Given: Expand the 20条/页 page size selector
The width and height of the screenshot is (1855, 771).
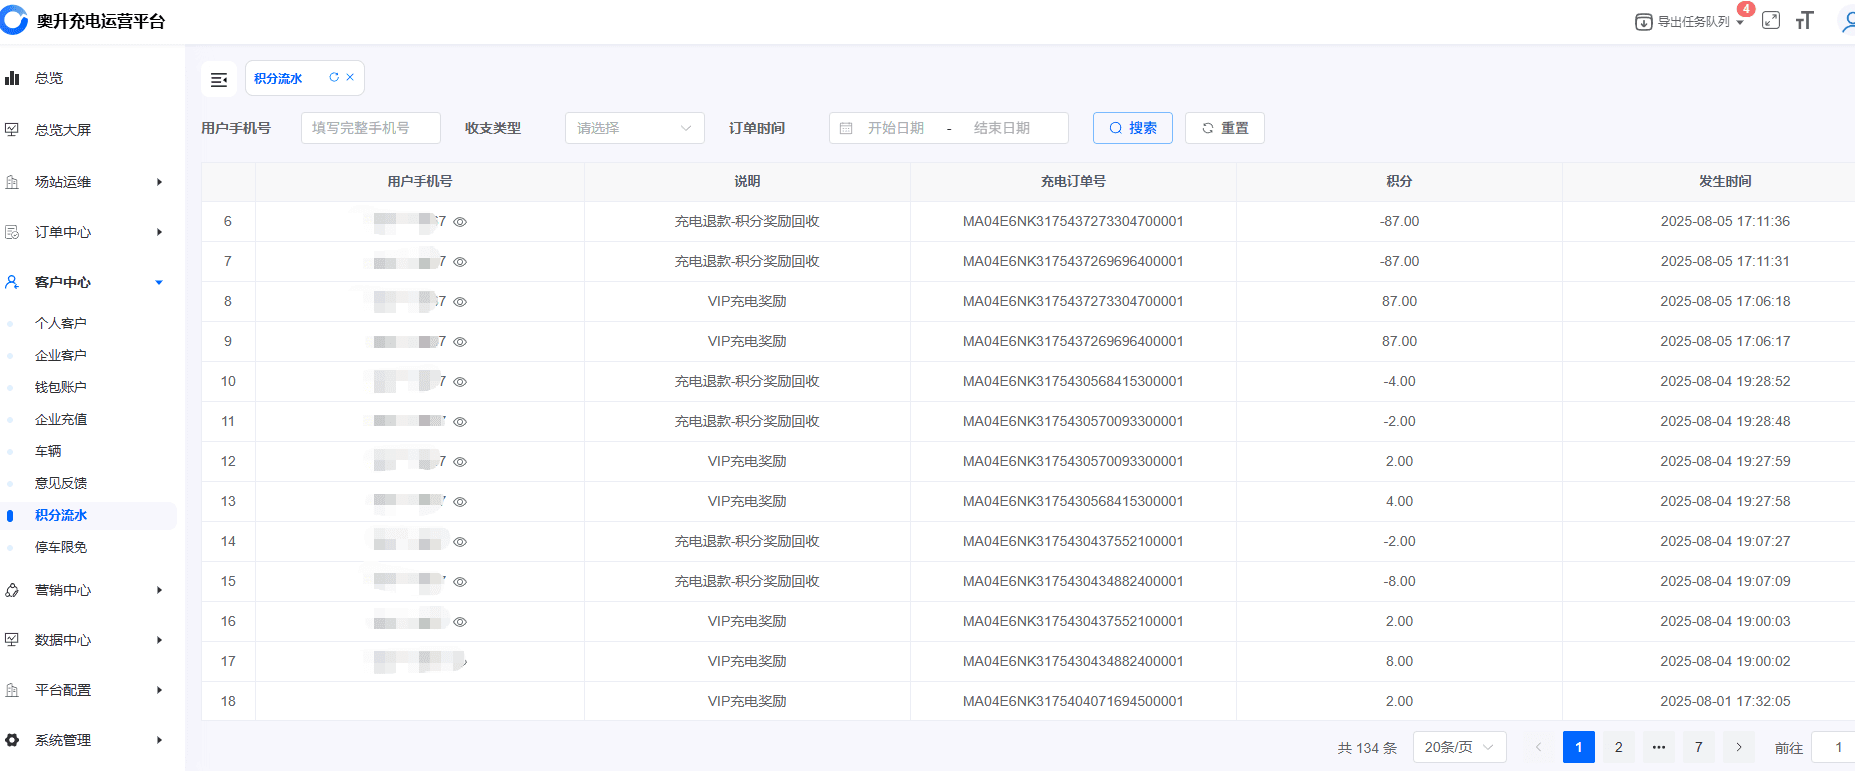Looking at the screenshot, I should (x=1458, y=747).
